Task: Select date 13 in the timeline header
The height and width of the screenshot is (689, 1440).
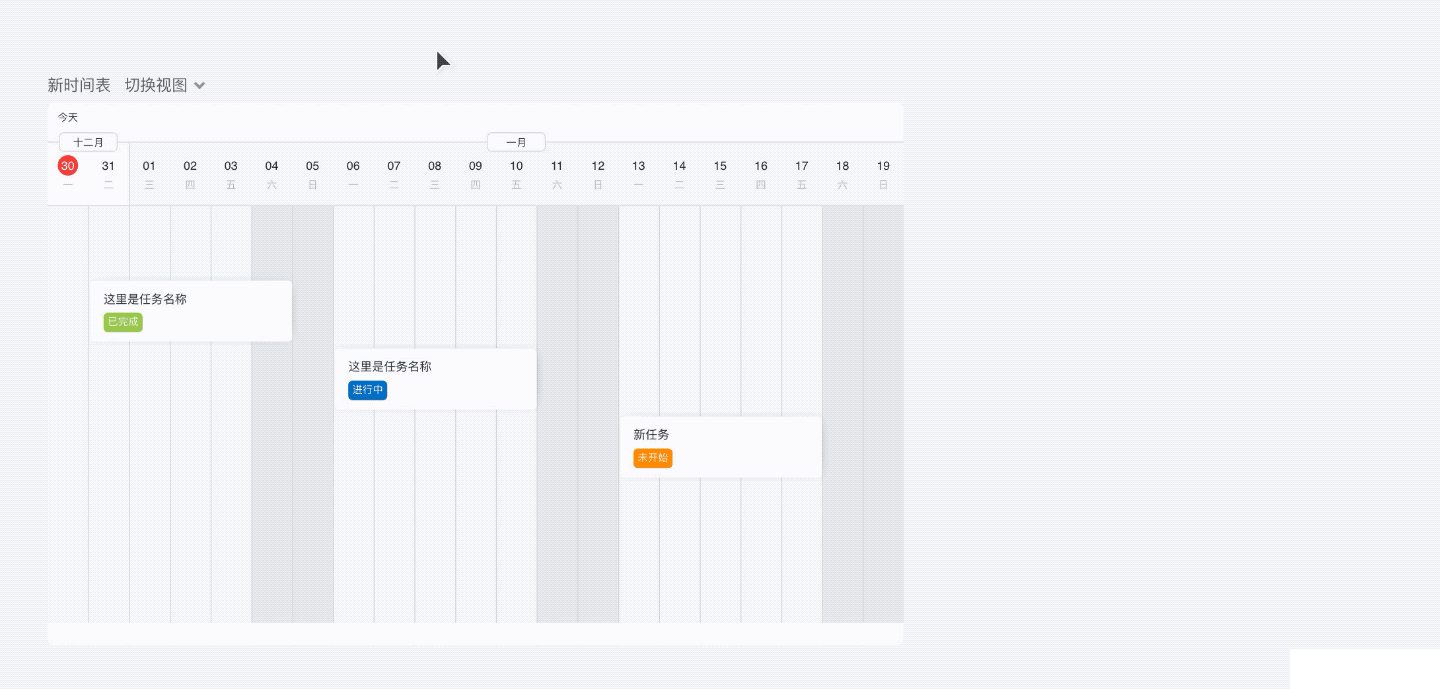Action: tap(638, 174)
